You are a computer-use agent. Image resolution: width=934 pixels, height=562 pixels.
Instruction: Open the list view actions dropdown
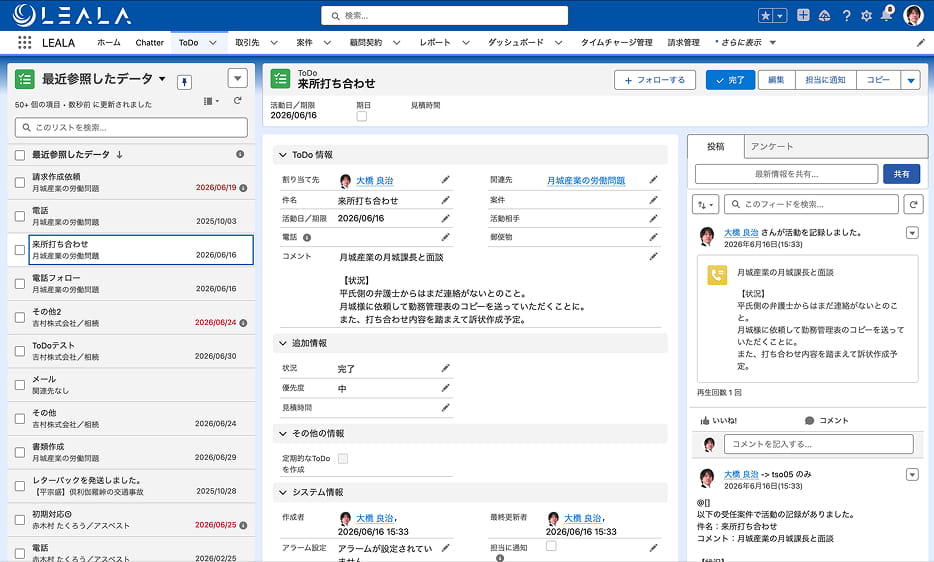238,78
